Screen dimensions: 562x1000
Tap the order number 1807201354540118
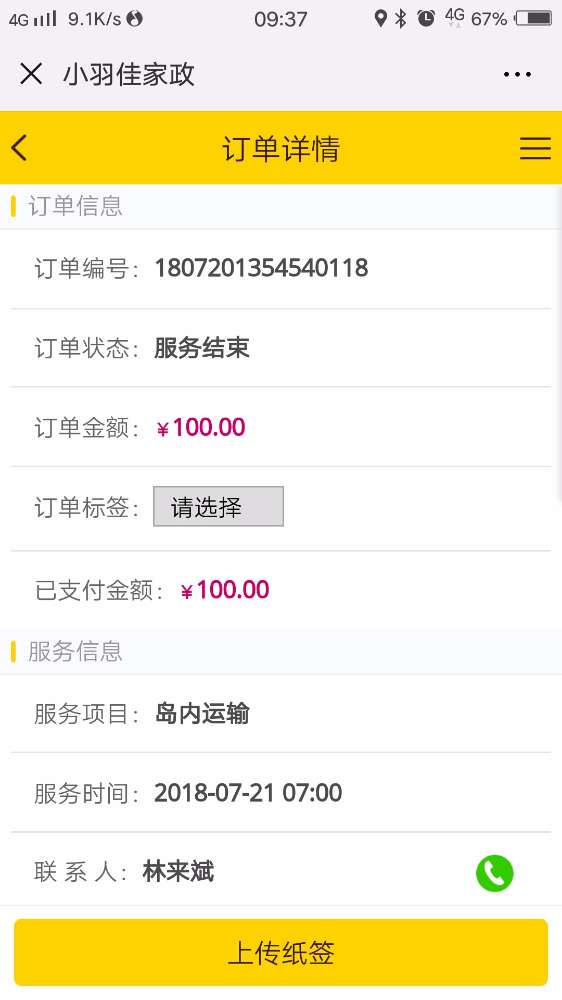click(x=262, y=268)
